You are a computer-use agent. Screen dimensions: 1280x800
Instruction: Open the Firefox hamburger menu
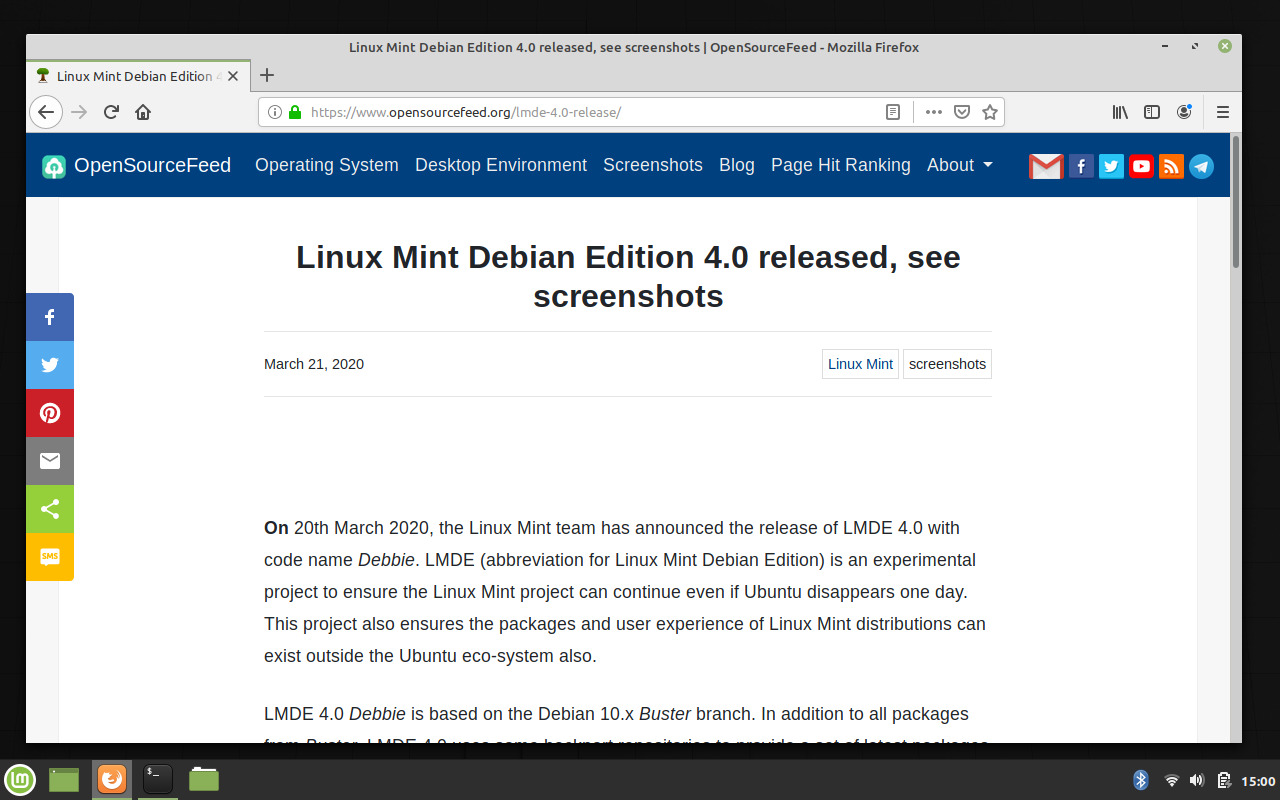[x=1222, y=112]
